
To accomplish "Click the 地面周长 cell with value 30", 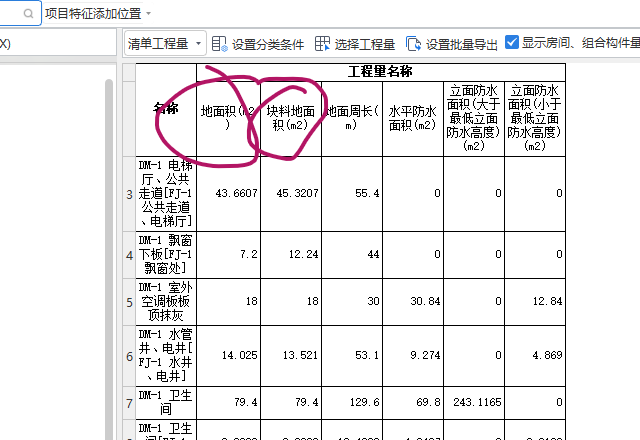I will pos(352,302).
